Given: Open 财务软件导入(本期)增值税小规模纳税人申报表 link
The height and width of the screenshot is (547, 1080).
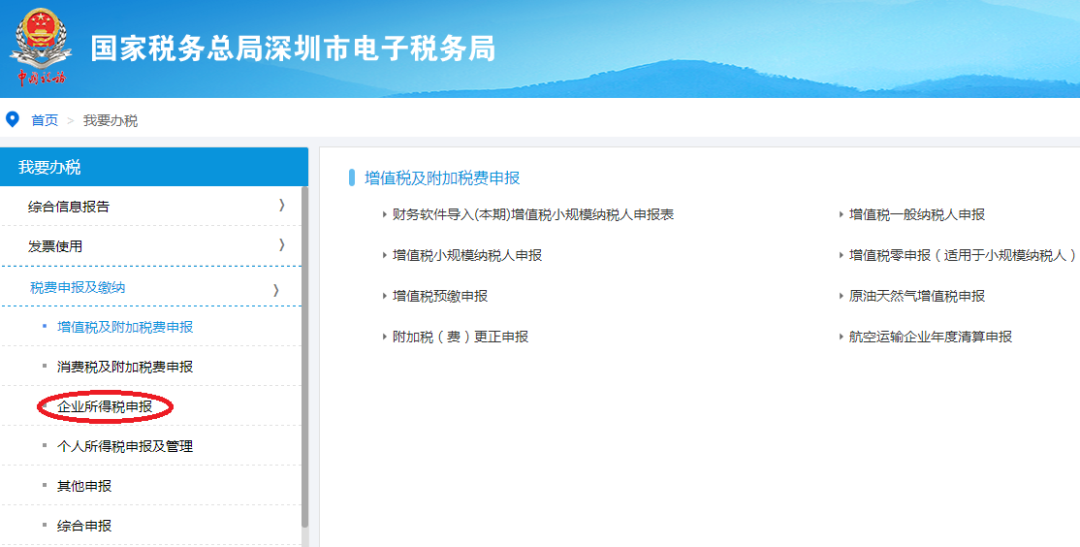Looking at the screenshot, I should pos(533,215).
